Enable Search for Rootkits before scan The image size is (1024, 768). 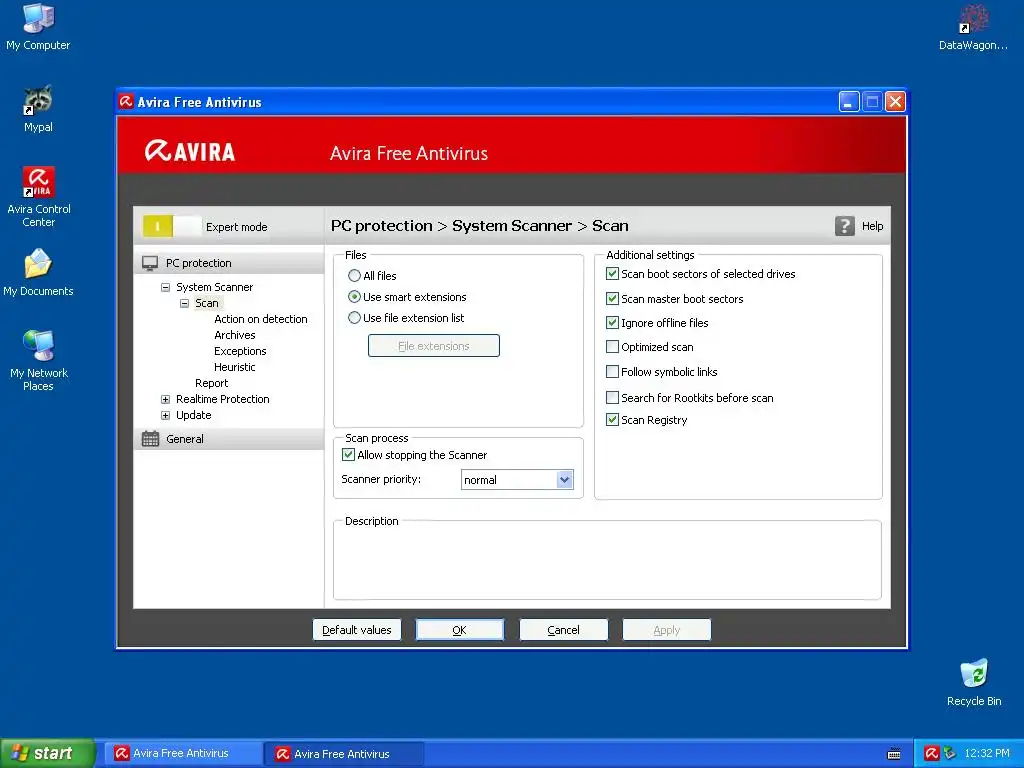tap(612, 397)
